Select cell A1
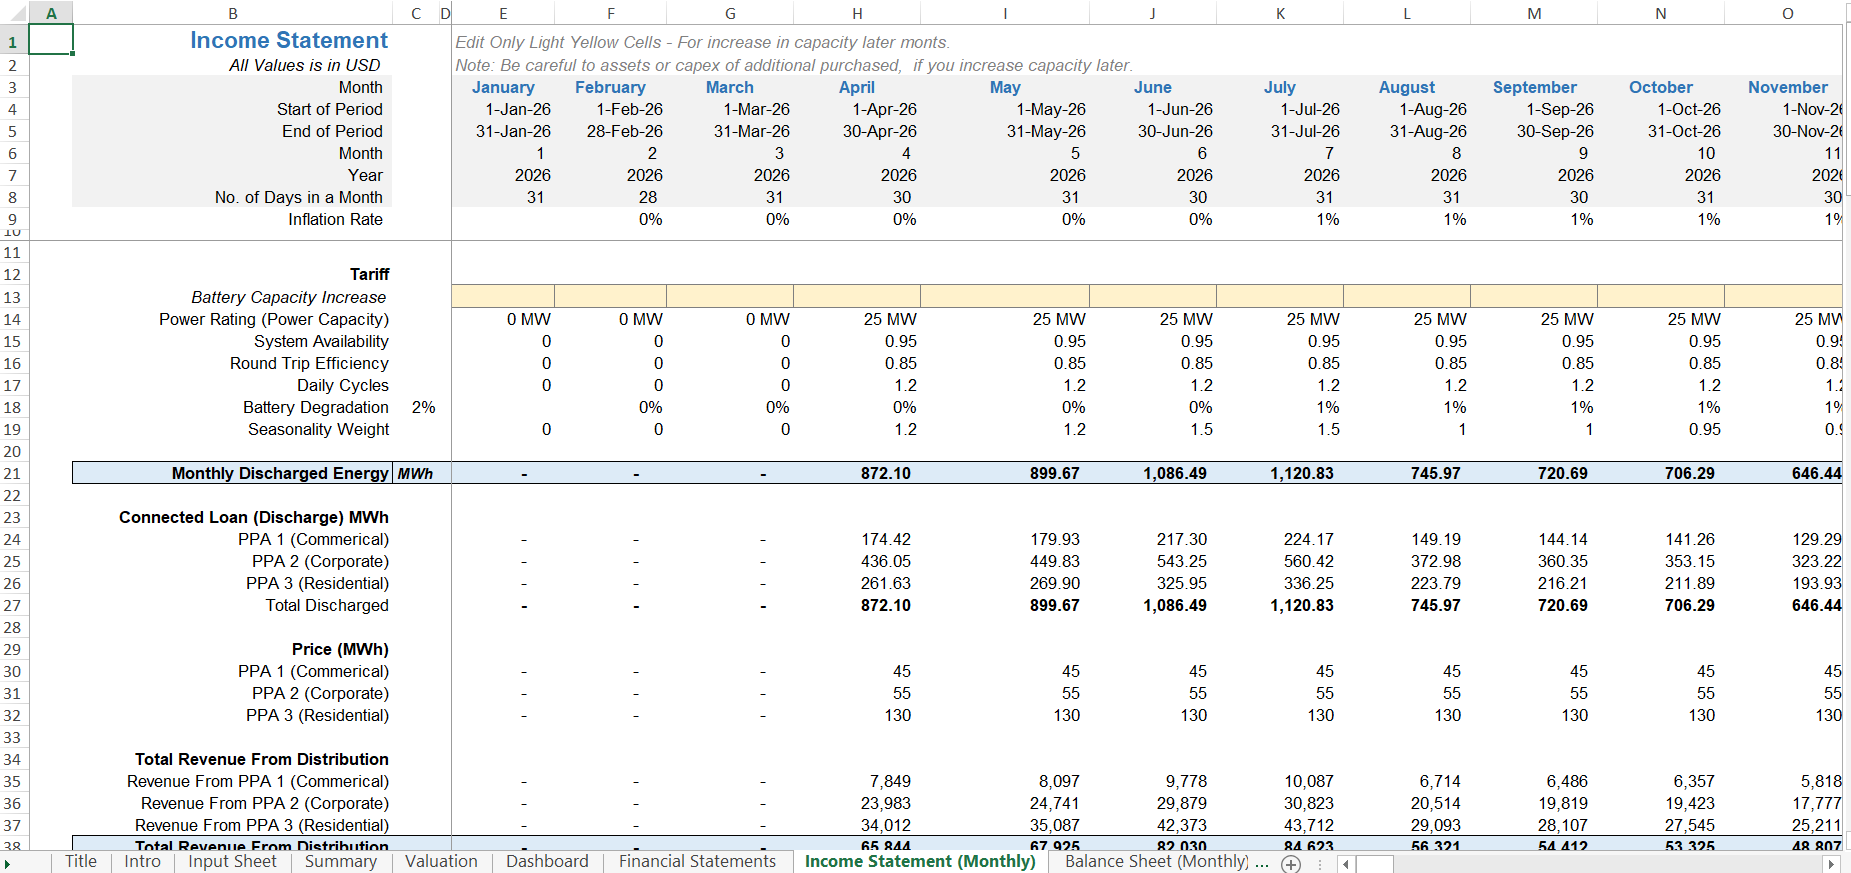Image resolution: width=1851 pixels, height=873 pixels. (51, 40)
